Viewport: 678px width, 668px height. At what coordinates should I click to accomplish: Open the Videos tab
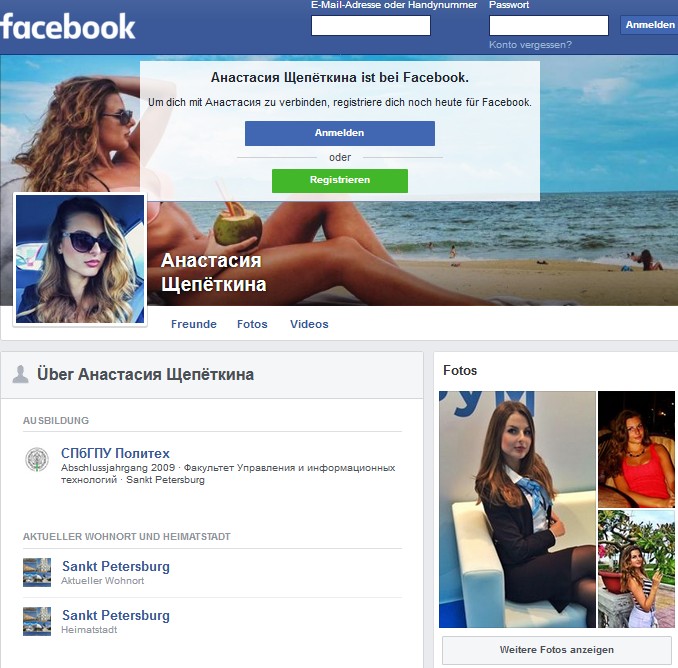pyautogui.click(x=309, y=324)
